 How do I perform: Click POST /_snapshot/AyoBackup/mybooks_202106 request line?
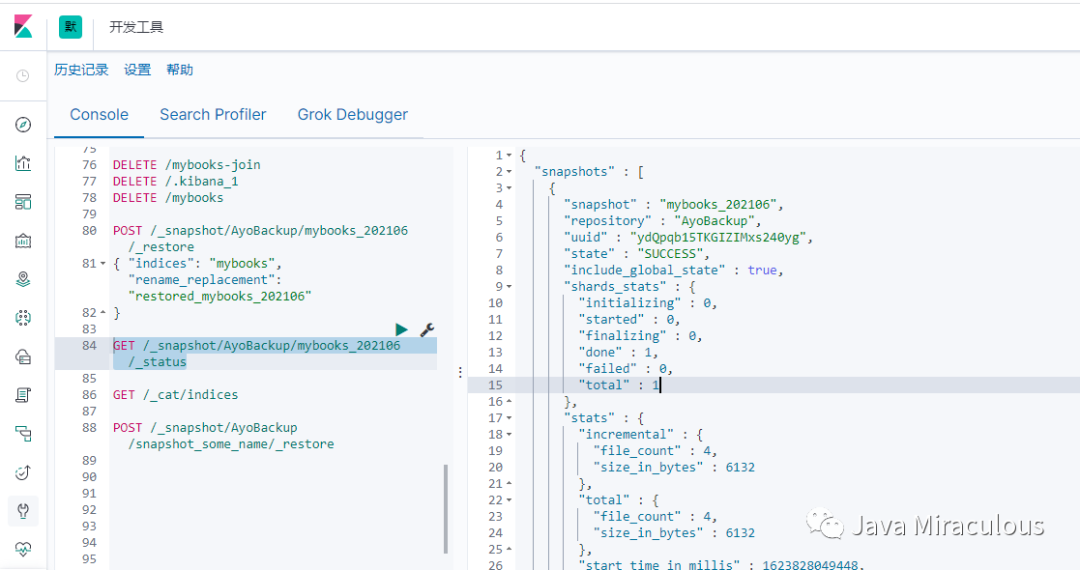pyautogui.click(x=260, y=231)
